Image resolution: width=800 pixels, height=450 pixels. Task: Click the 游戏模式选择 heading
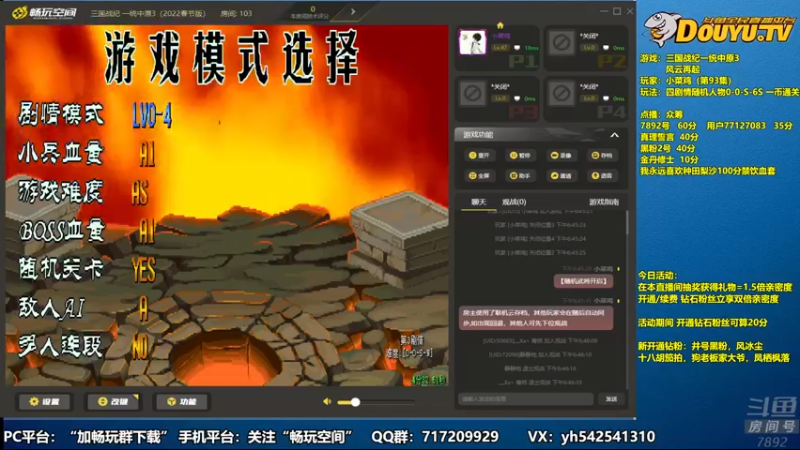(232, 57)
